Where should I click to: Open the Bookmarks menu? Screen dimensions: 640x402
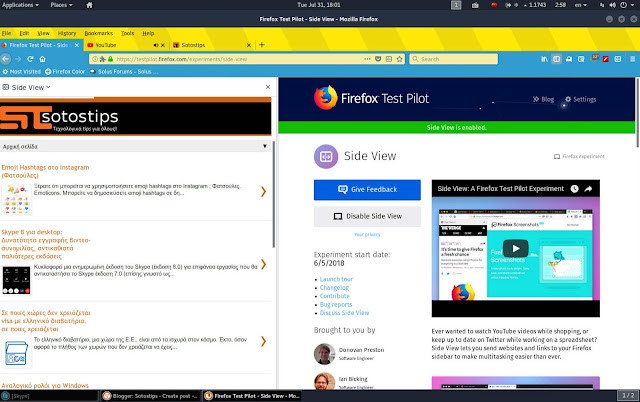(98, 33)
